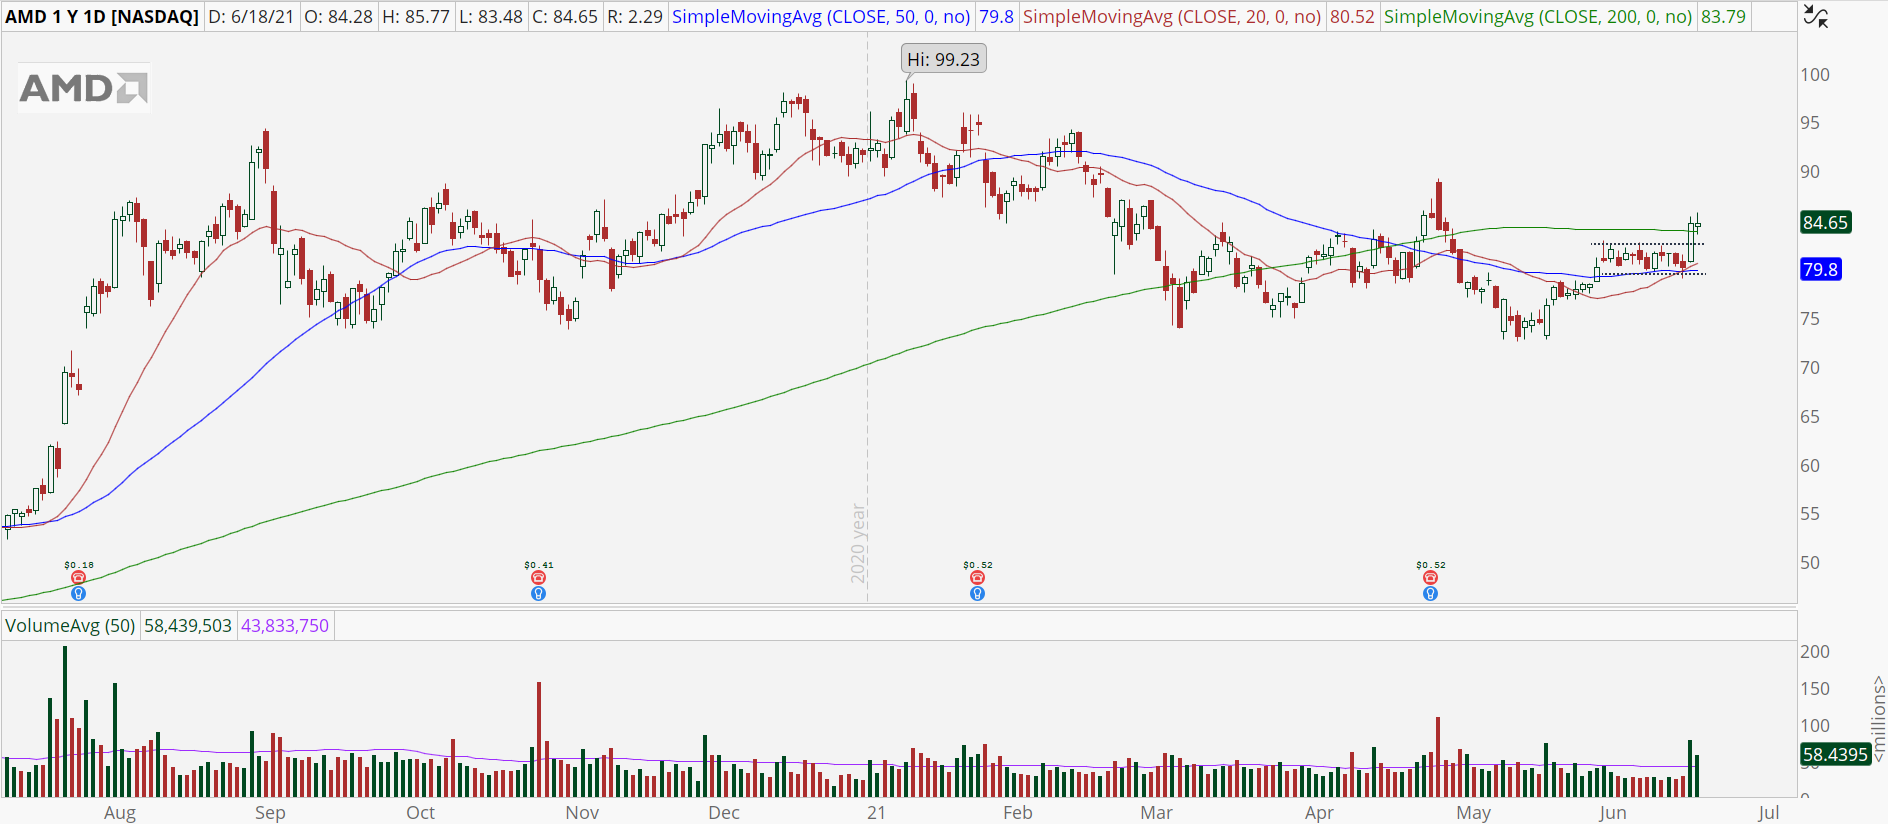This screenshot has height=824, width=1888.
Task: Click the 65 level on price axis
Action: 1810,417
